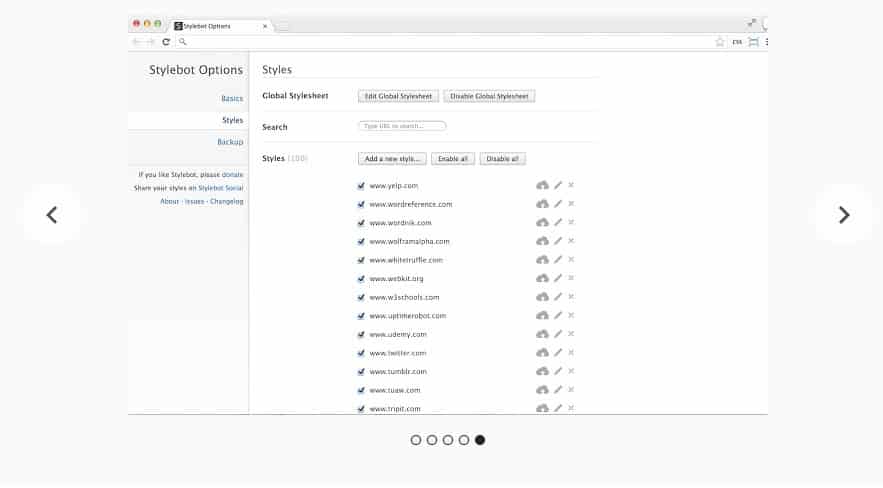
Task: Select the second carousel dot
Action: (x=432, y=440)
